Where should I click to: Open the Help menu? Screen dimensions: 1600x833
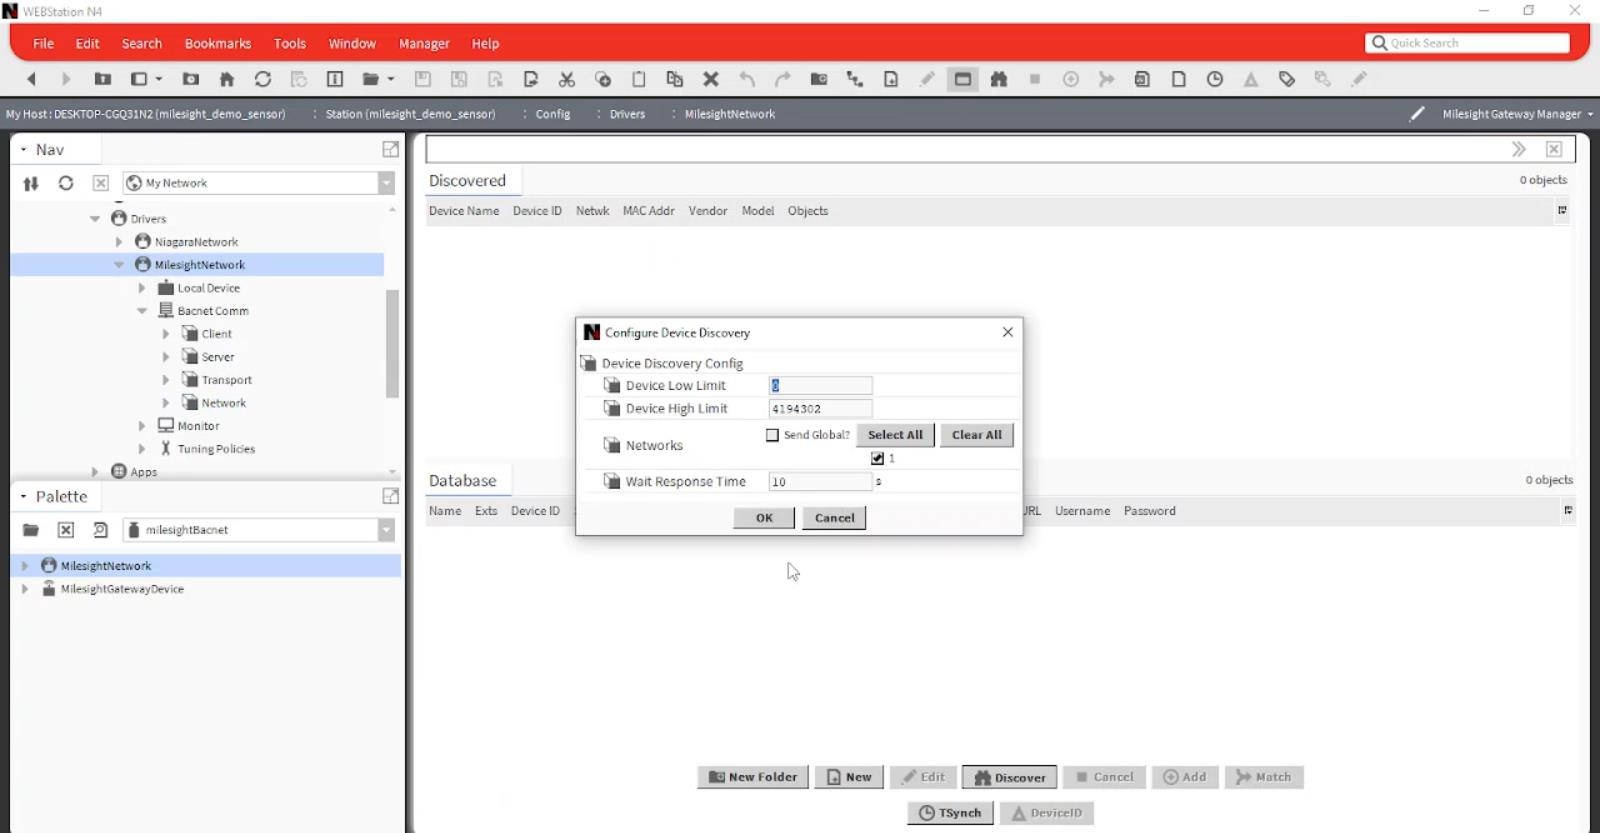[485, 43]
